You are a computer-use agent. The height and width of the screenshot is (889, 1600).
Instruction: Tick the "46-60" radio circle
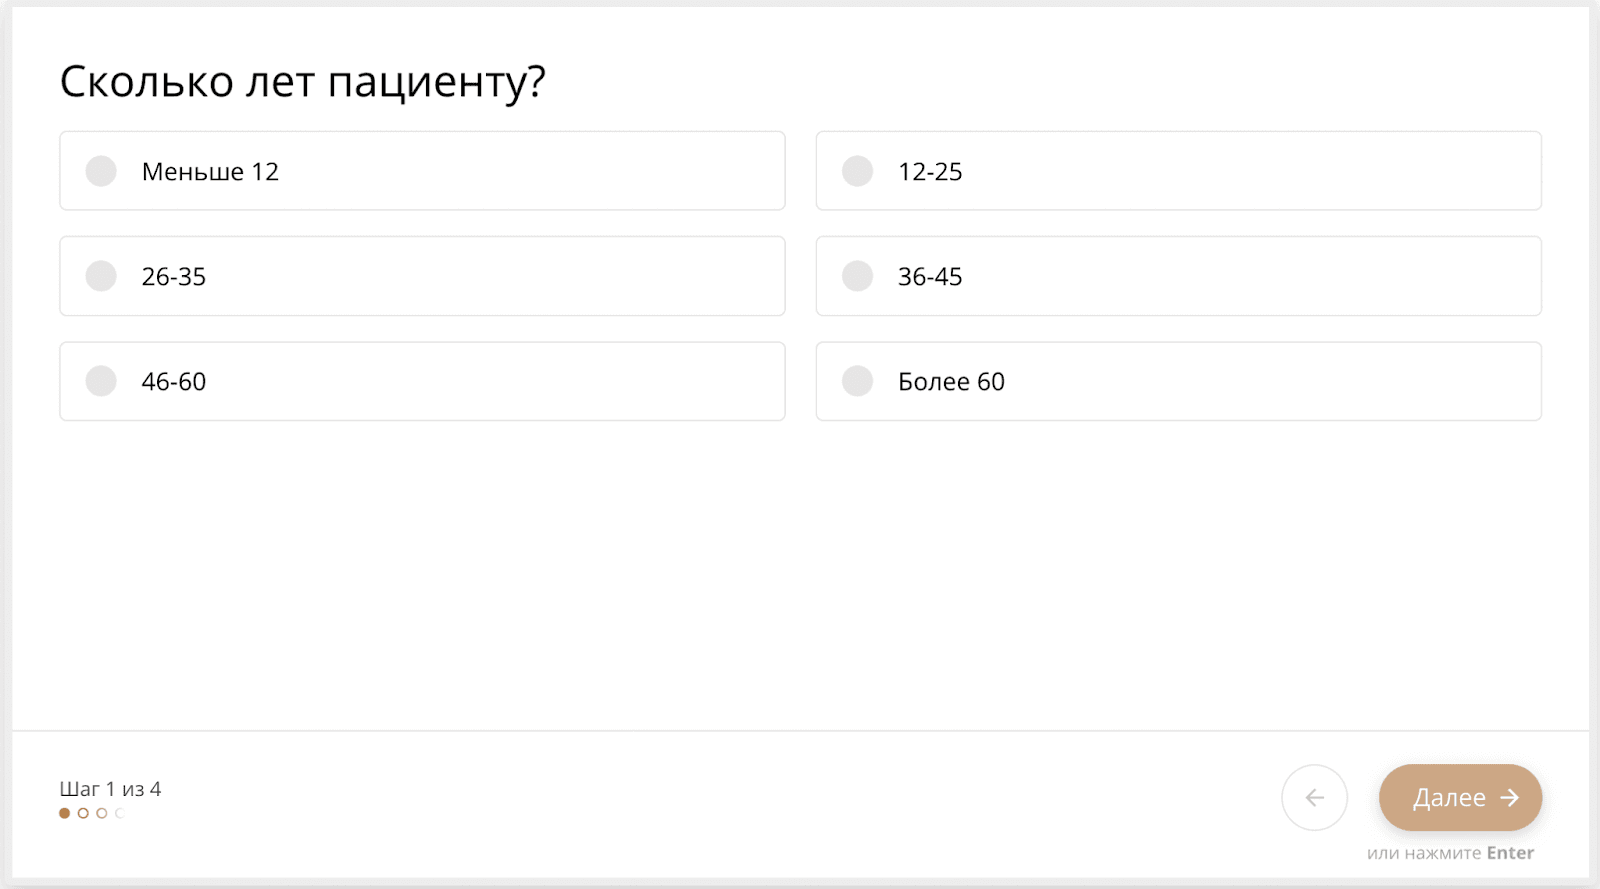(x=101, y=381)
